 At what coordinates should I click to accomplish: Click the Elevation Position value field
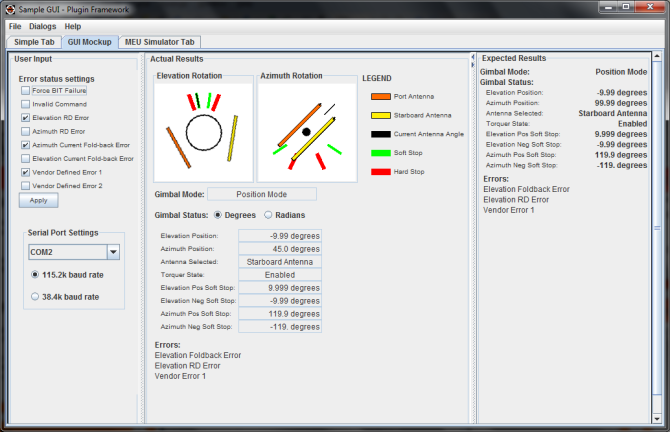(x=280, y=236)
